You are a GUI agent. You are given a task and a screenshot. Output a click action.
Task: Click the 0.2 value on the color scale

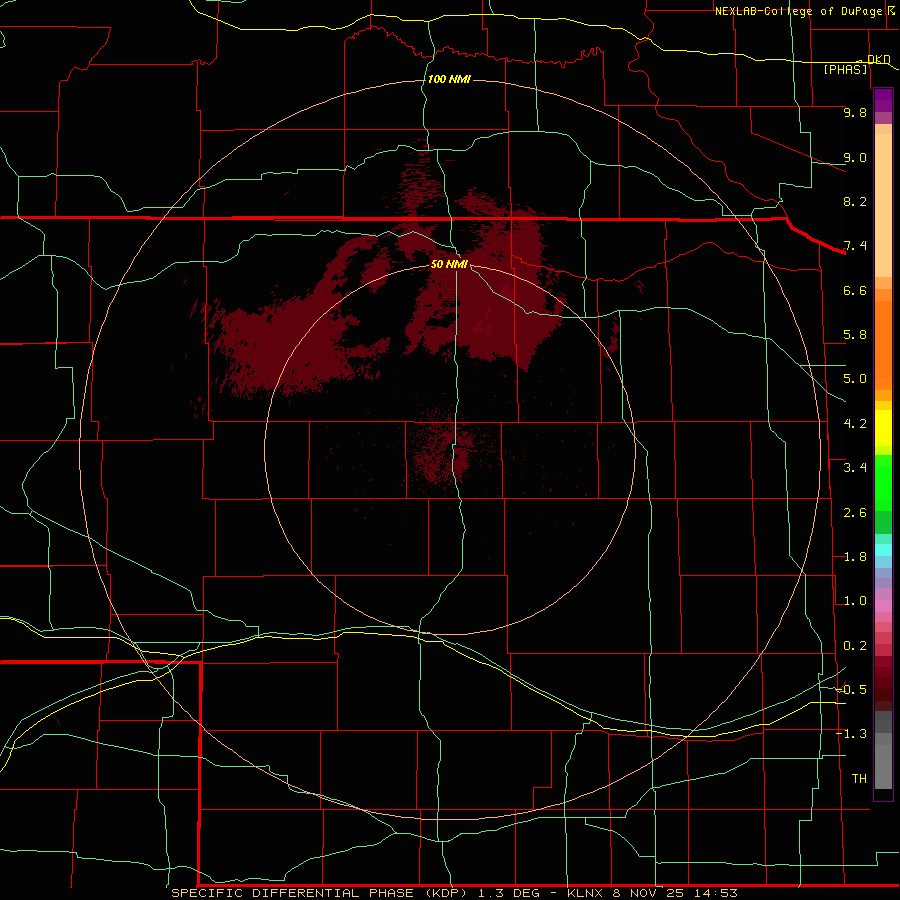855,646
